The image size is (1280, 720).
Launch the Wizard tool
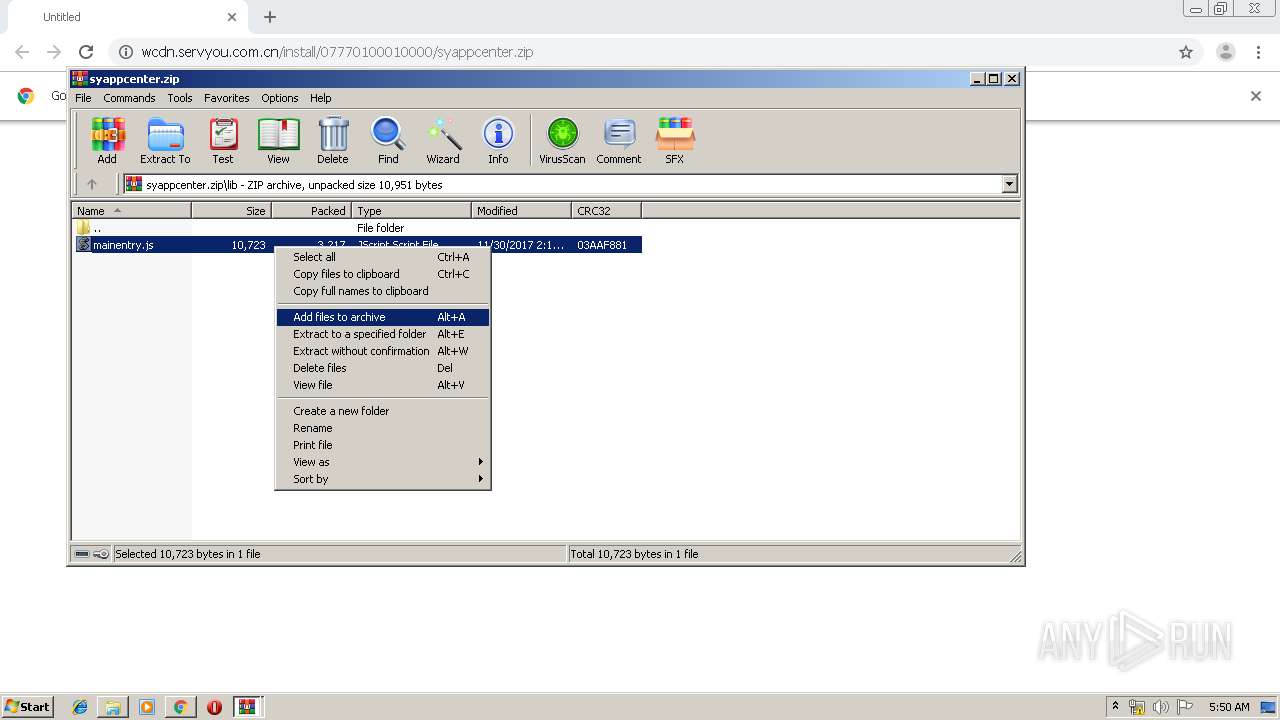443,140
